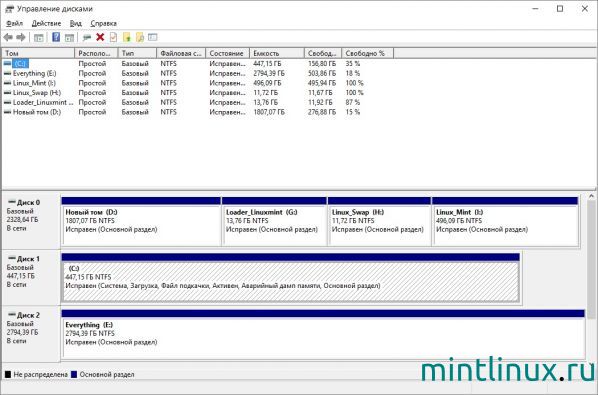
Task: Click free space value 156,80 ГБ
Action: click(x=322, y=64)
